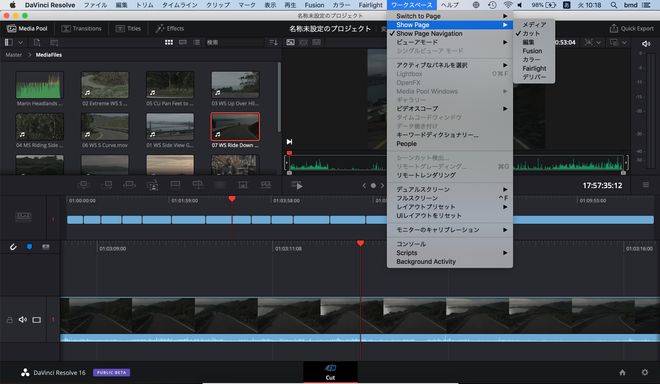The image size is (660, 384).
Task: Open the Titles panel
Action: tap(128, 29)
